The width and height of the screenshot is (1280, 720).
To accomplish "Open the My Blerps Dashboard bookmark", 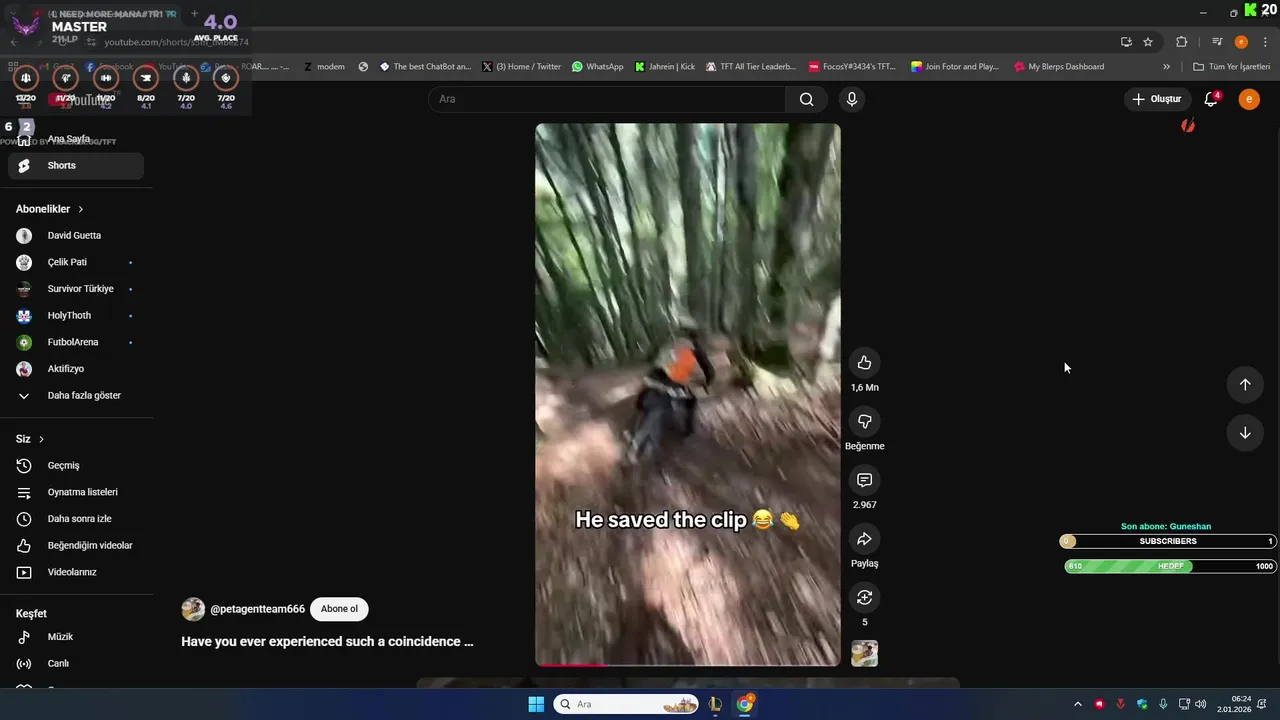I will click(x=1059, y=67).
